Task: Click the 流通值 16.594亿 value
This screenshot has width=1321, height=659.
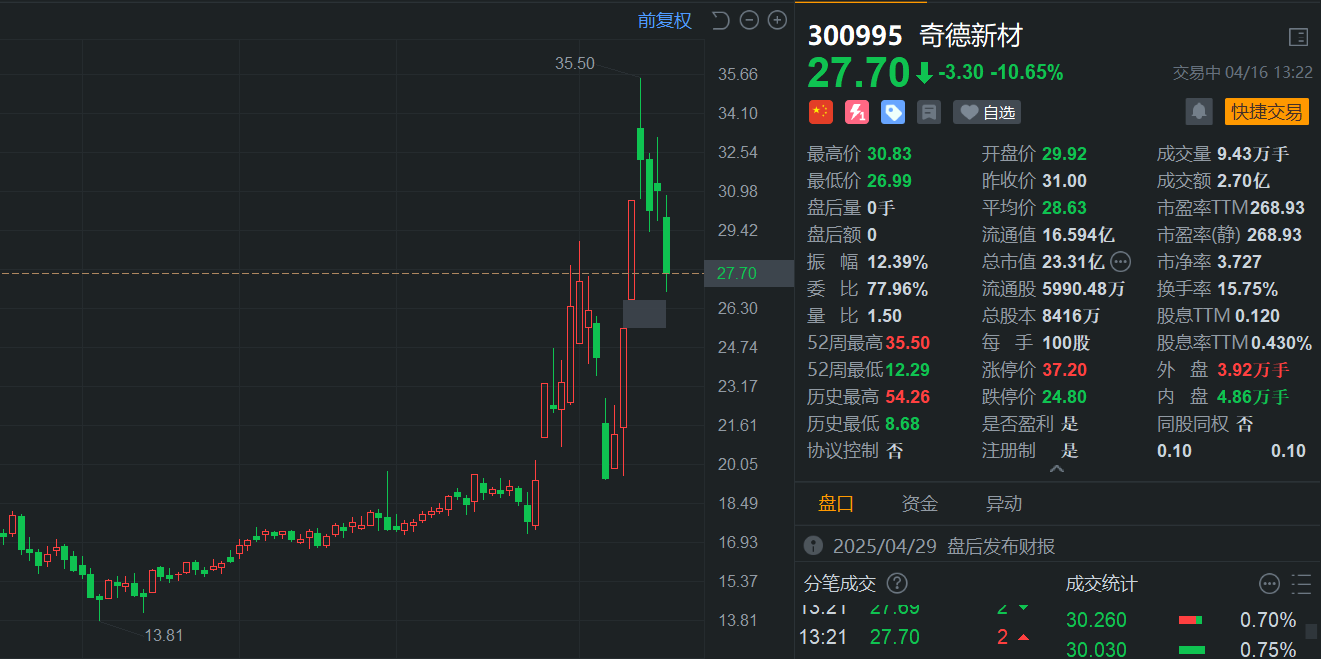Action: tap(1078, 235)
